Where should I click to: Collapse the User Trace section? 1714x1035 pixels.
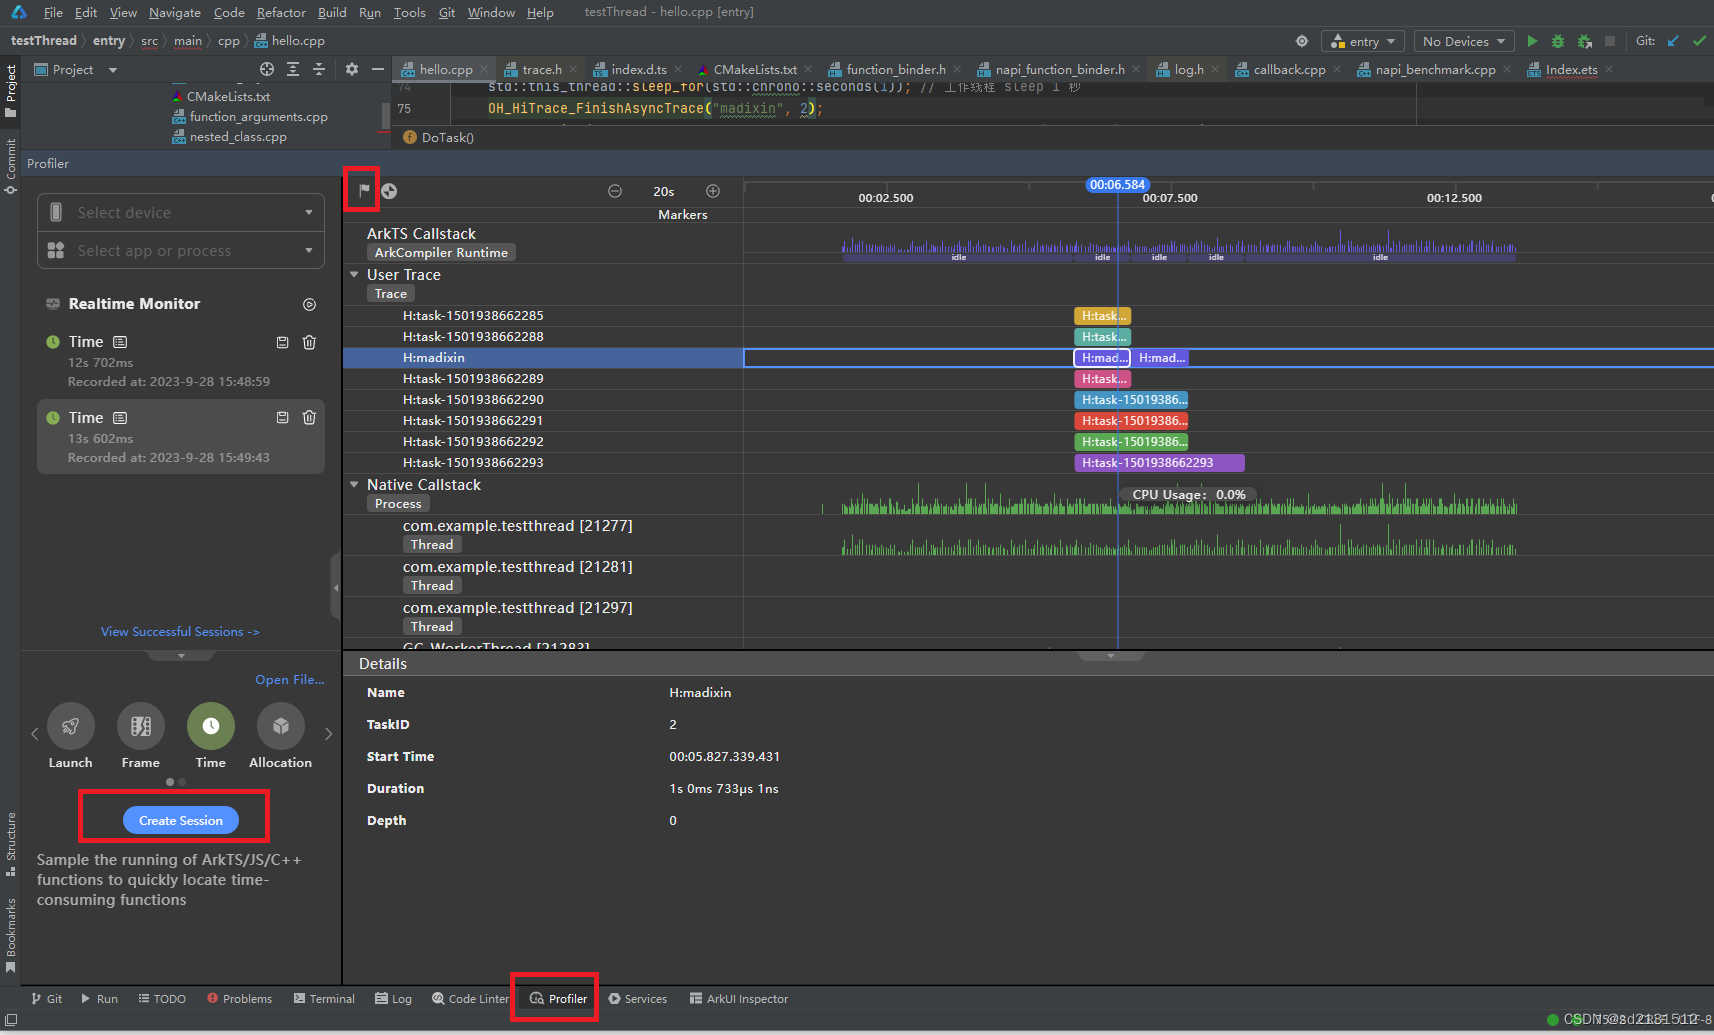pos(354,274)
